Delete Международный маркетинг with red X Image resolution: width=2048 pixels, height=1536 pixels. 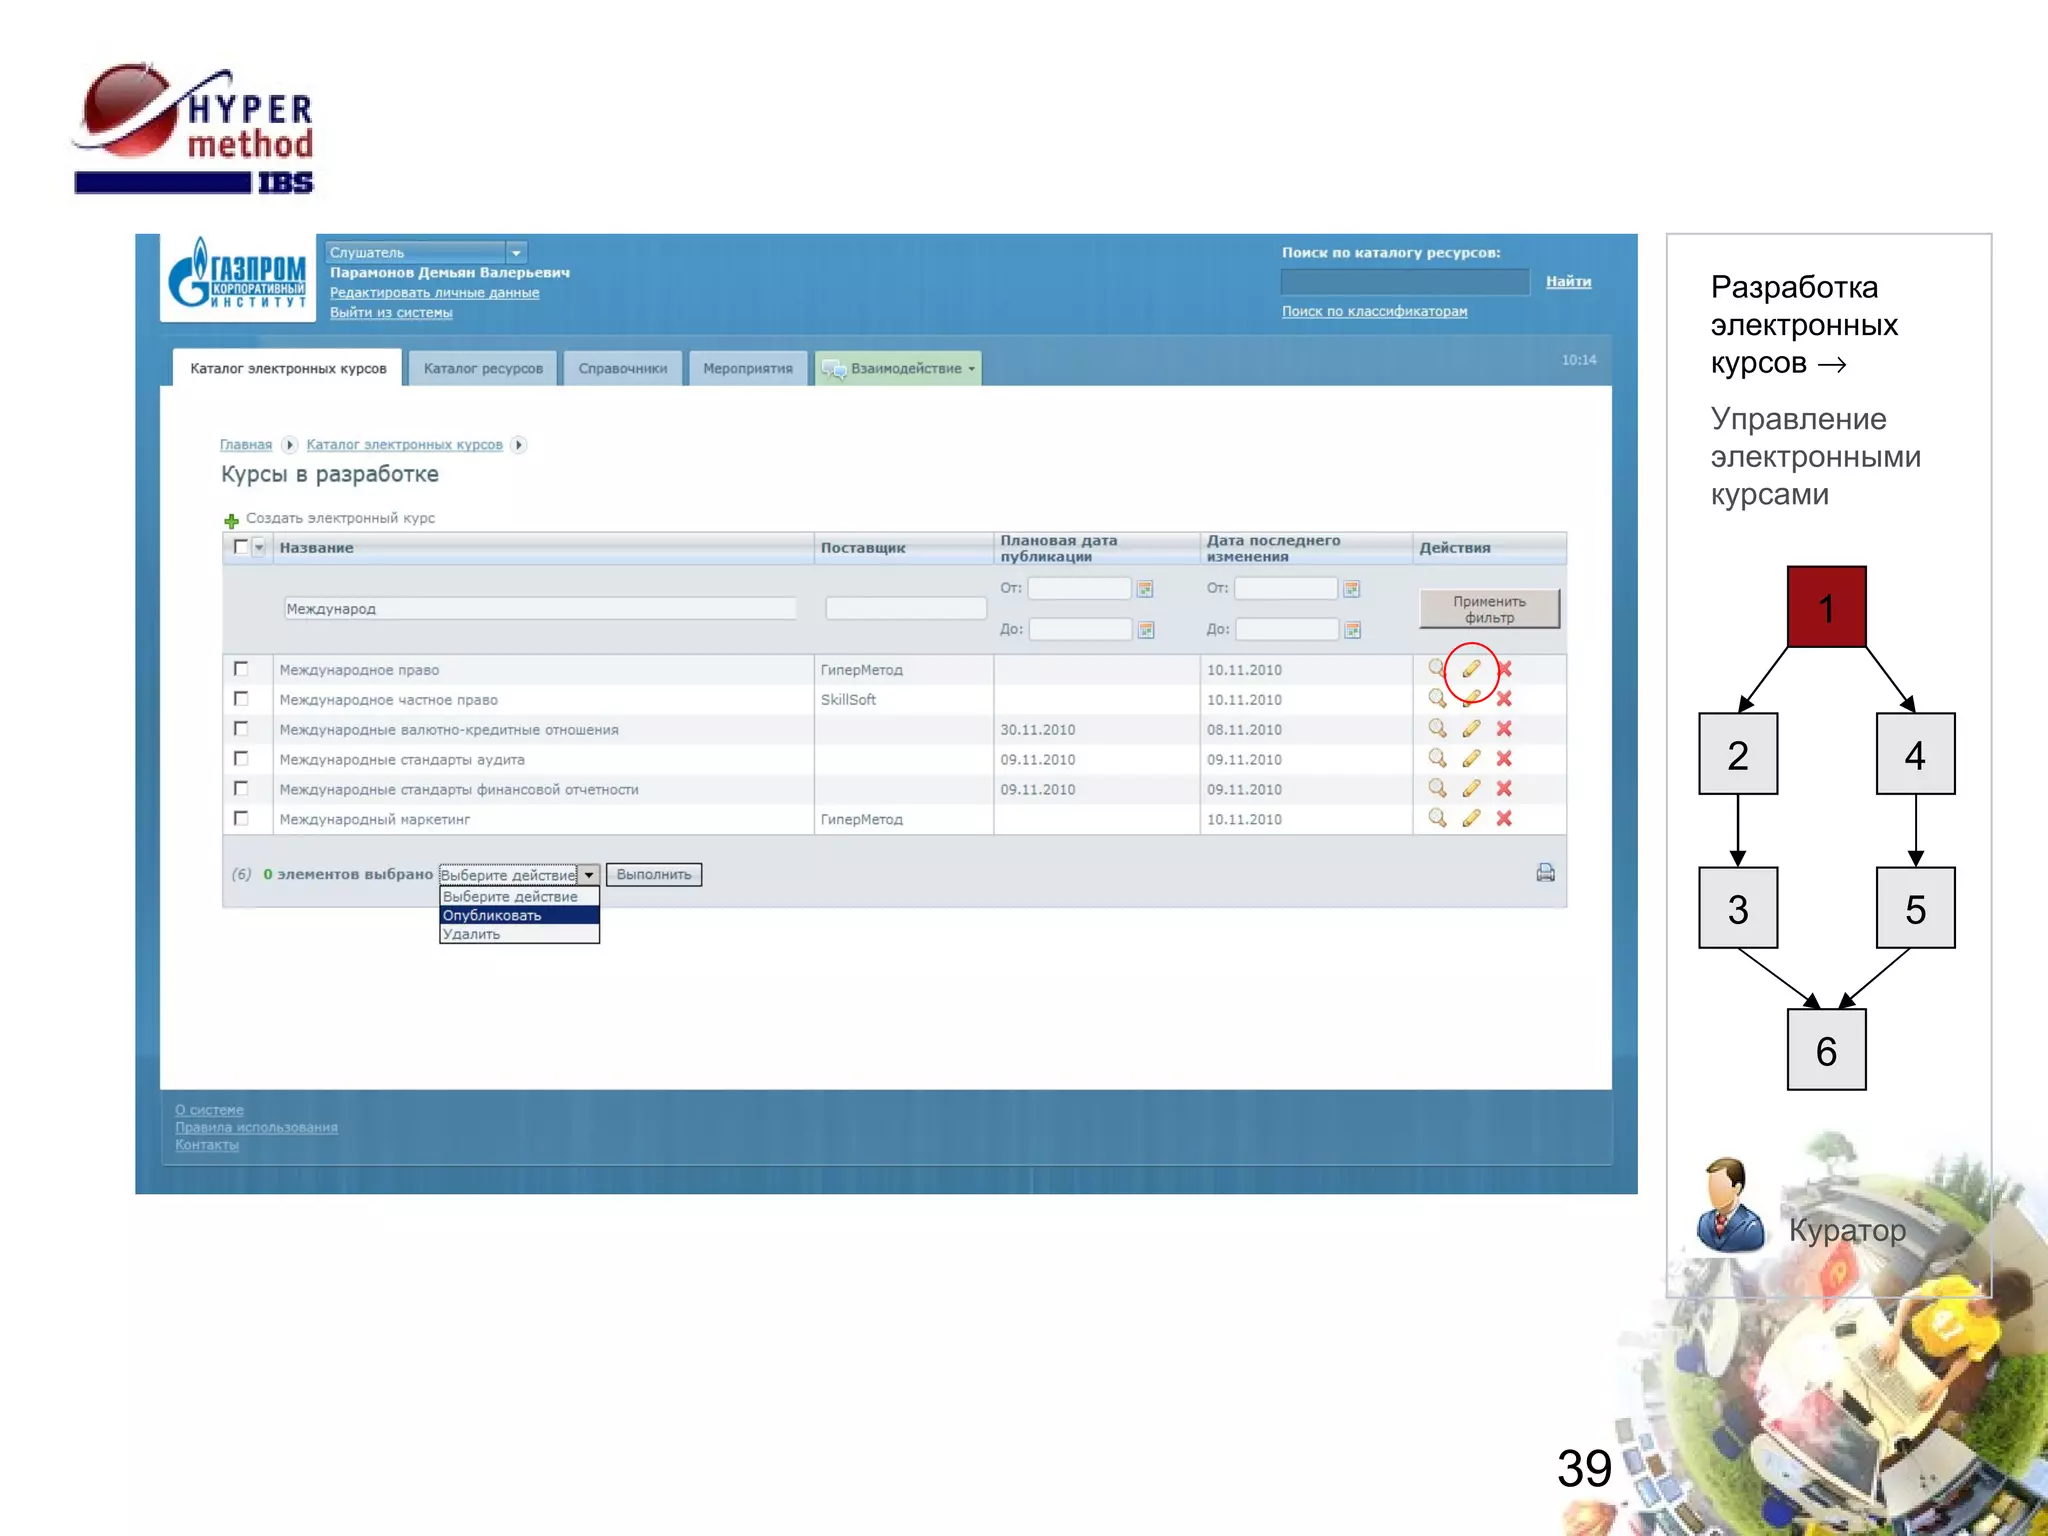coord(1504,818)
